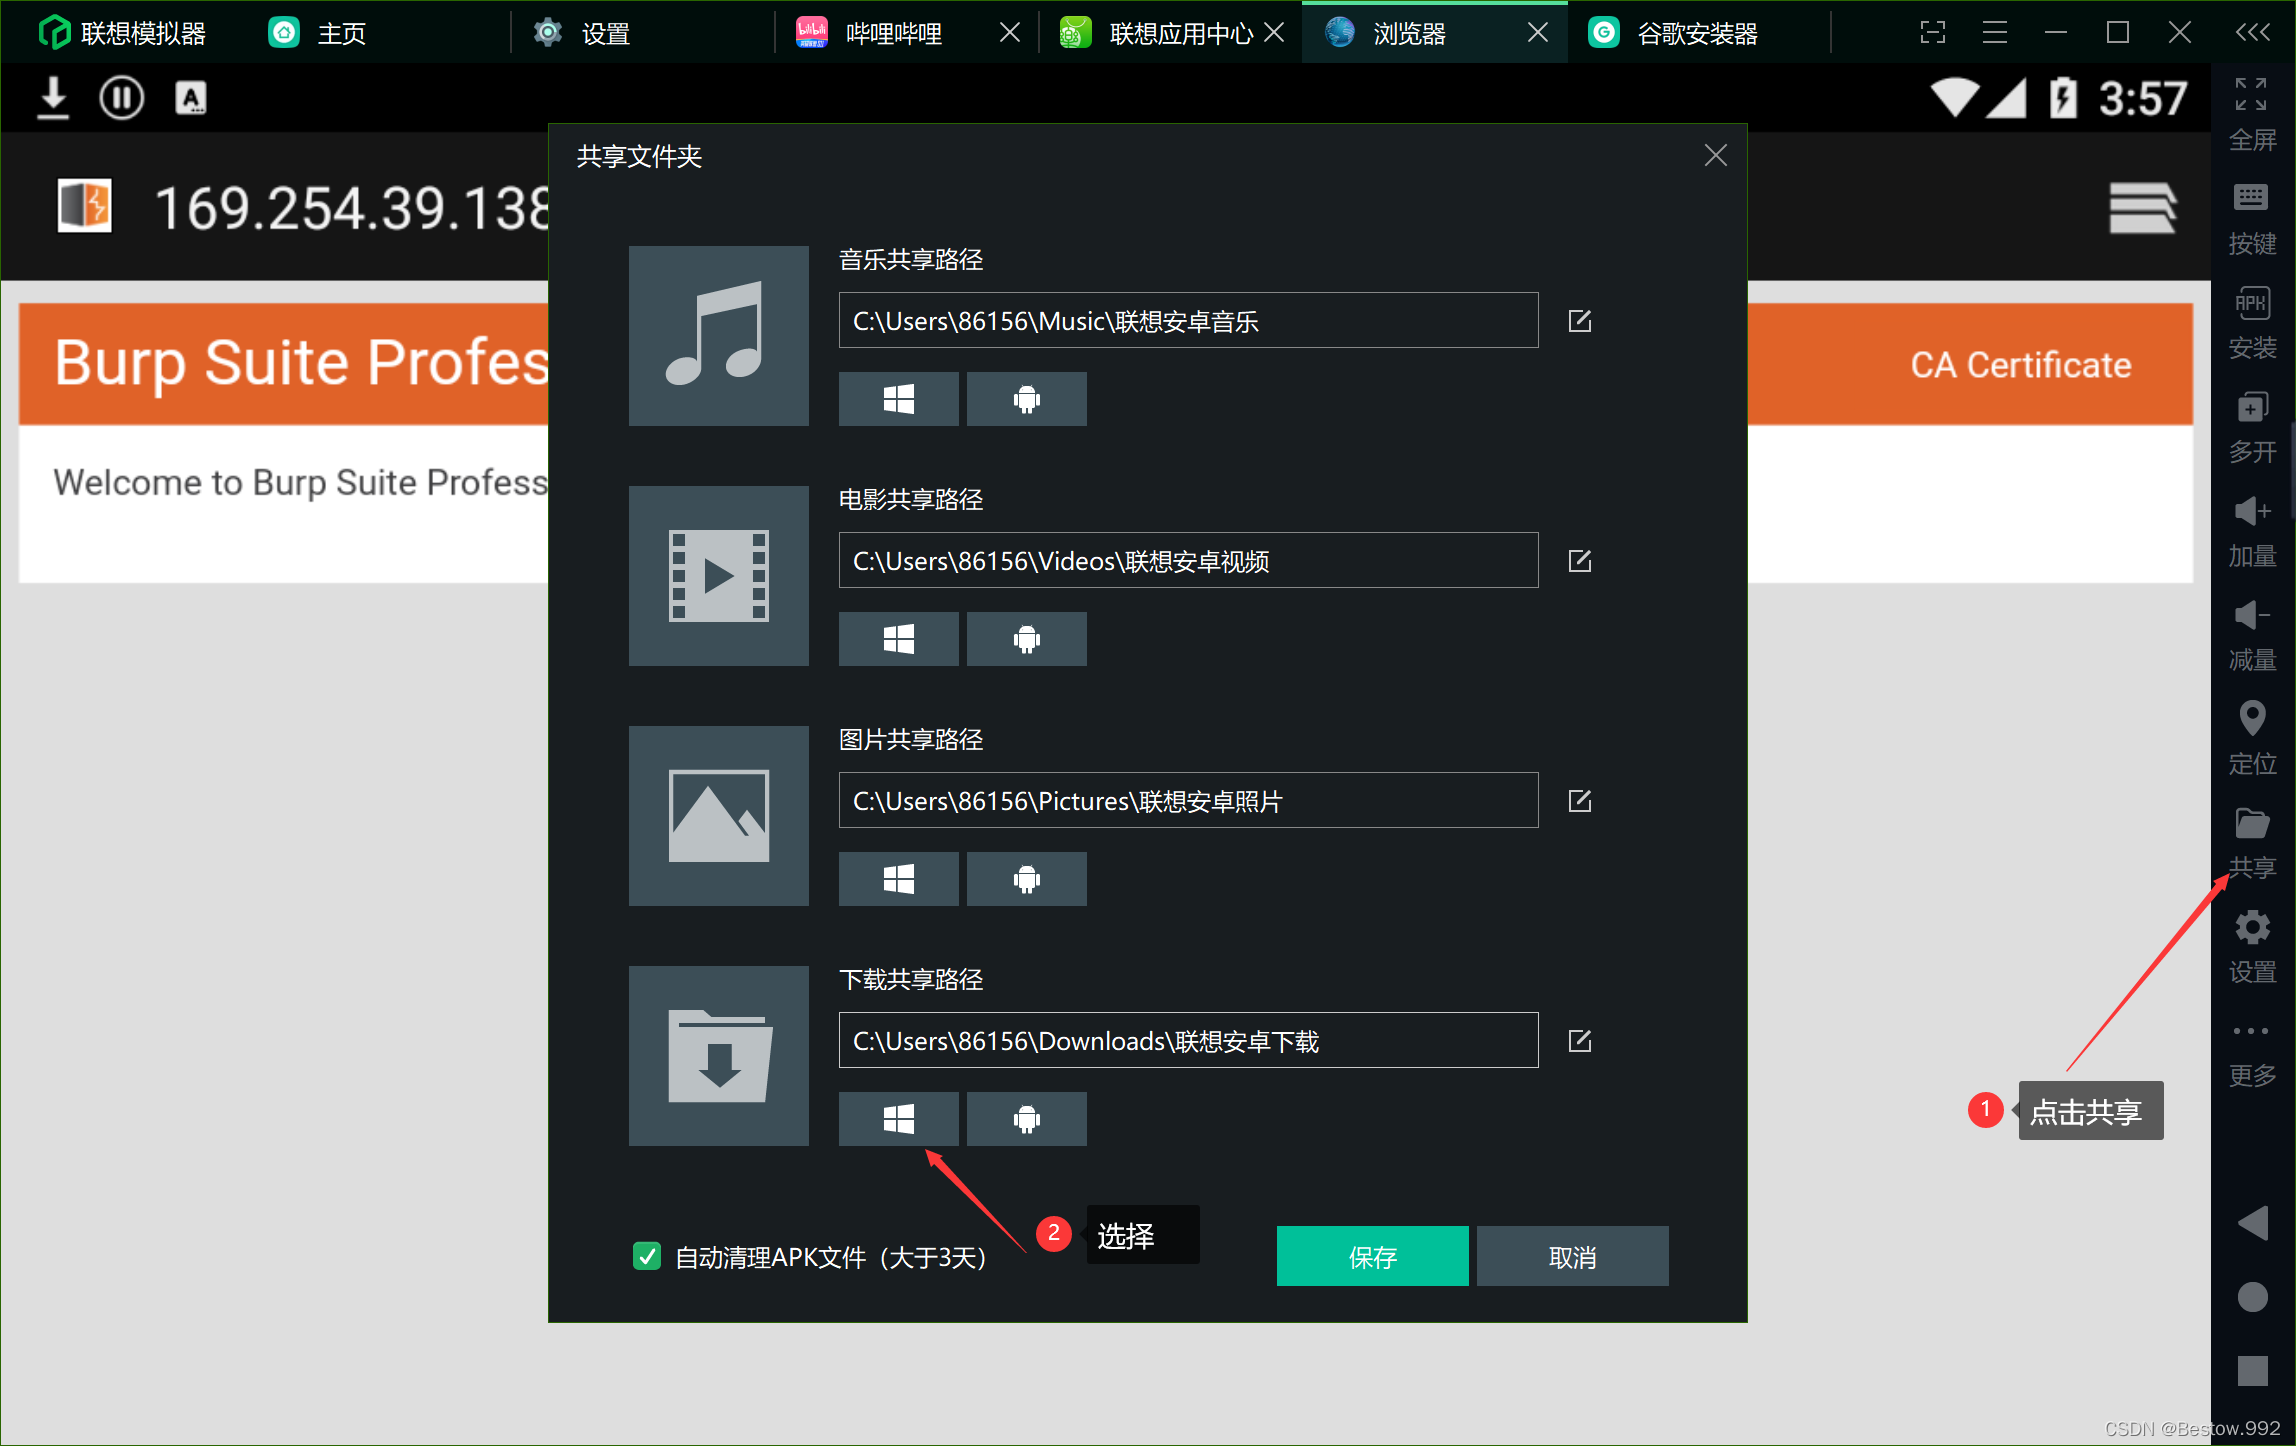This screenshot has height=1446, width=2296.
Task: Open Windows folder for movie share path
Action: pos(898,639)
